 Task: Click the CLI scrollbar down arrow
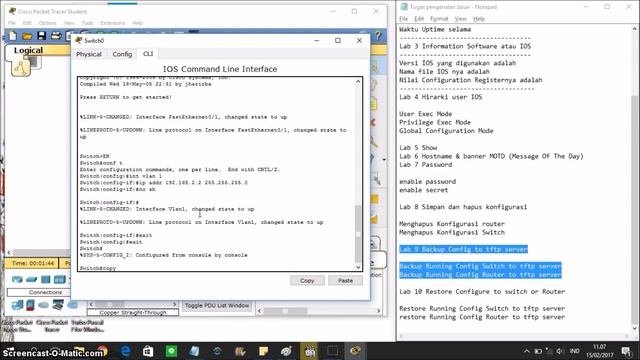click(x=358, y=267)
